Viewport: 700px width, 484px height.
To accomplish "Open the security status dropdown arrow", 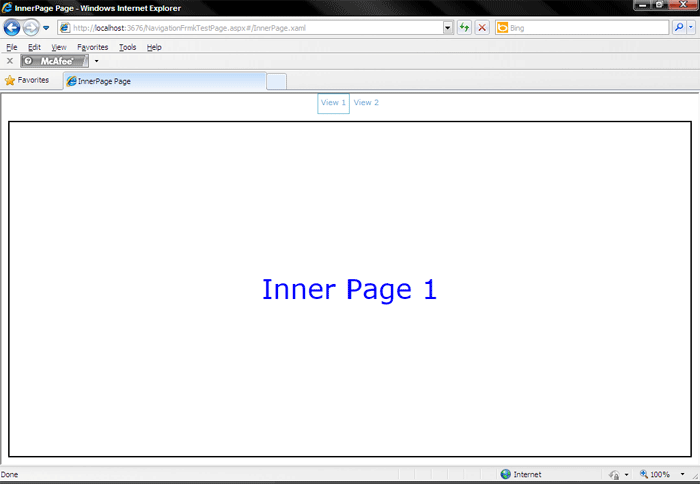I will (626, 475).
